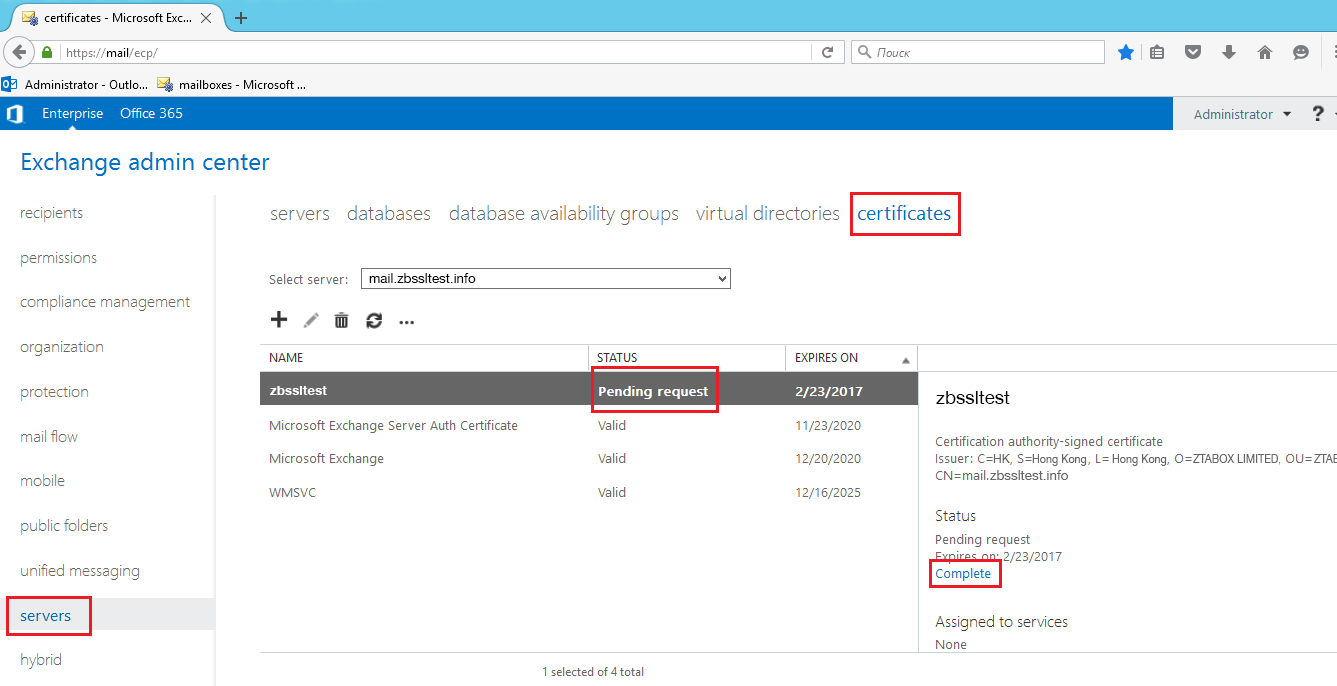The height and width of the screenshot is (686, 1337).
Task: Refresh the certificate list
Action: click(x=373, y=320)
